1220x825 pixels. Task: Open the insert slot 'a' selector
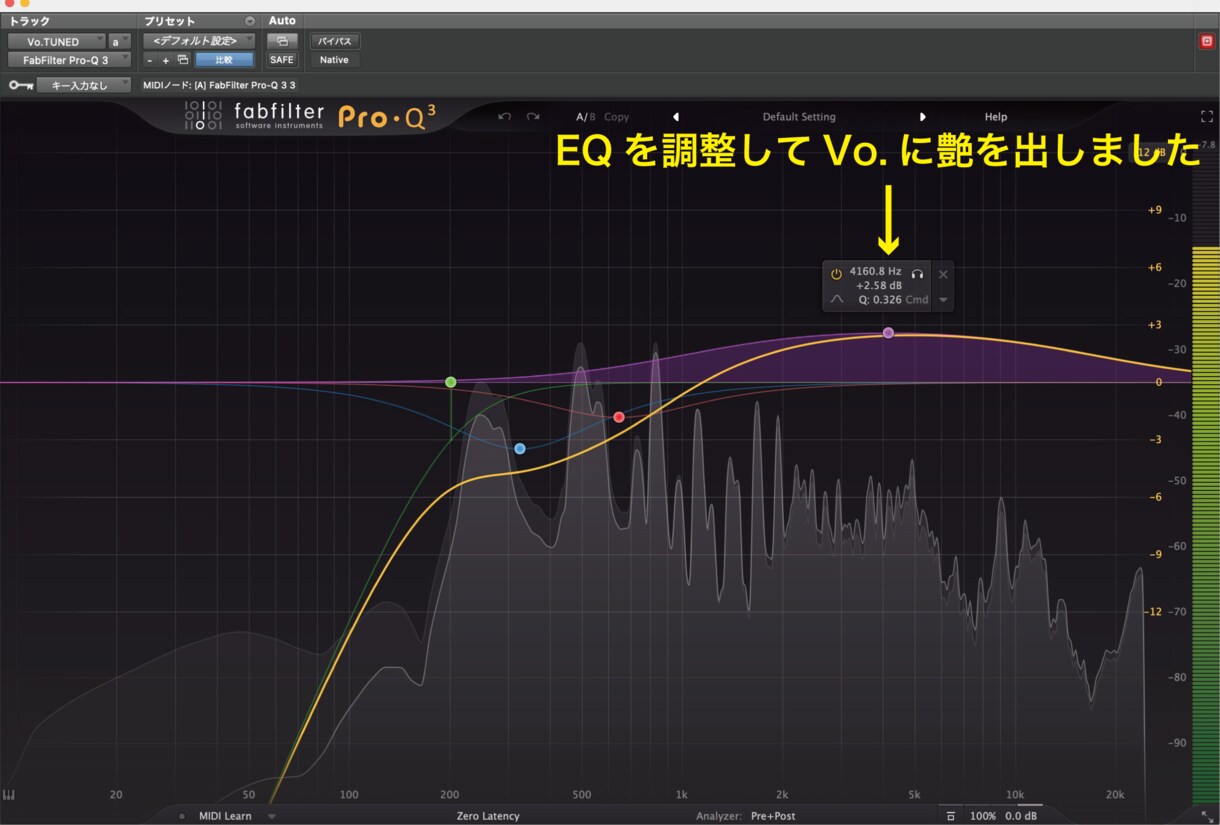click(119, 42)
